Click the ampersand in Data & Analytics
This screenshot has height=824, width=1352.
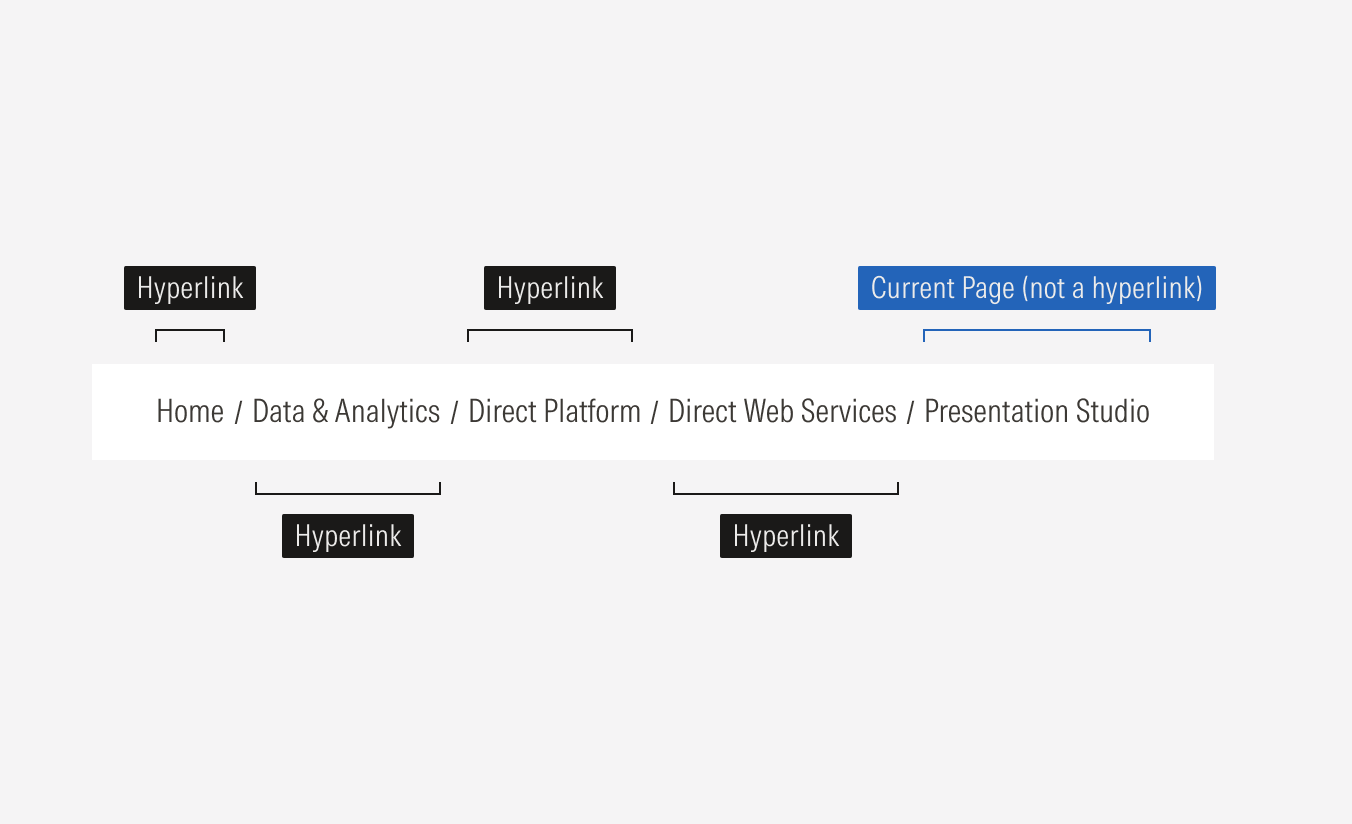click(320, 412)
